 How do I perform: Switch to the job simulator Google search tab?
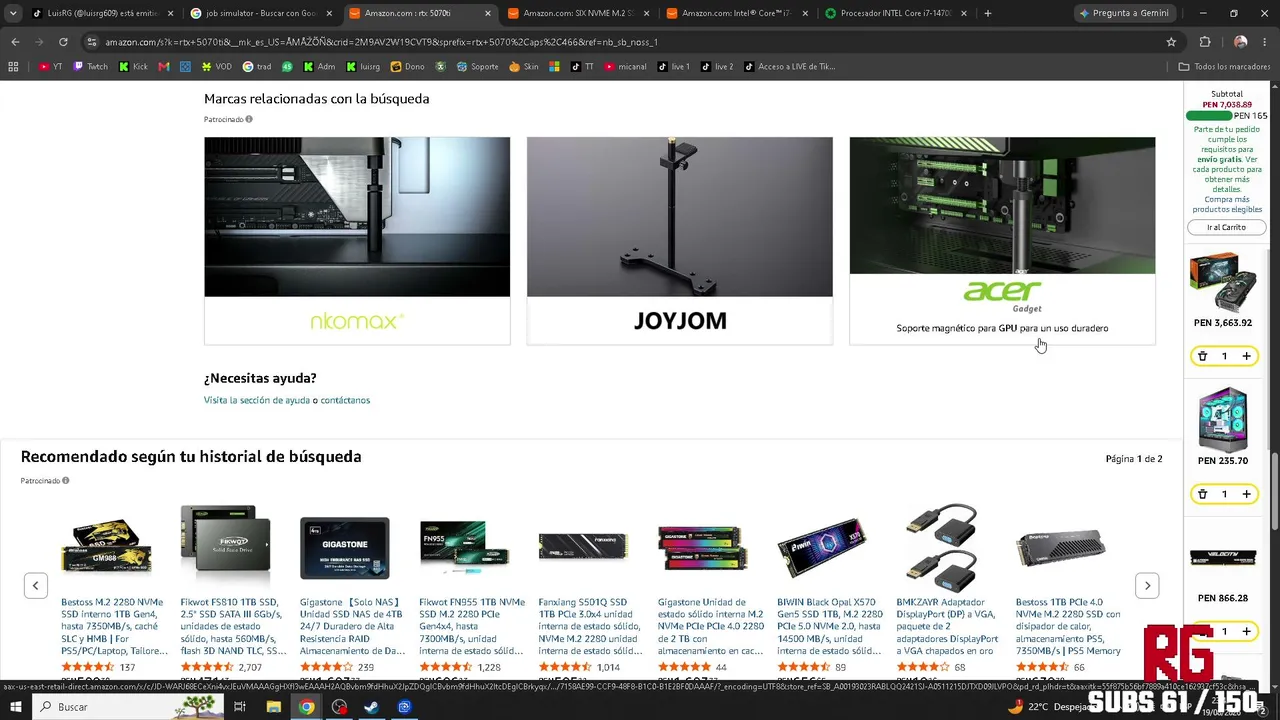pos(260,13)
